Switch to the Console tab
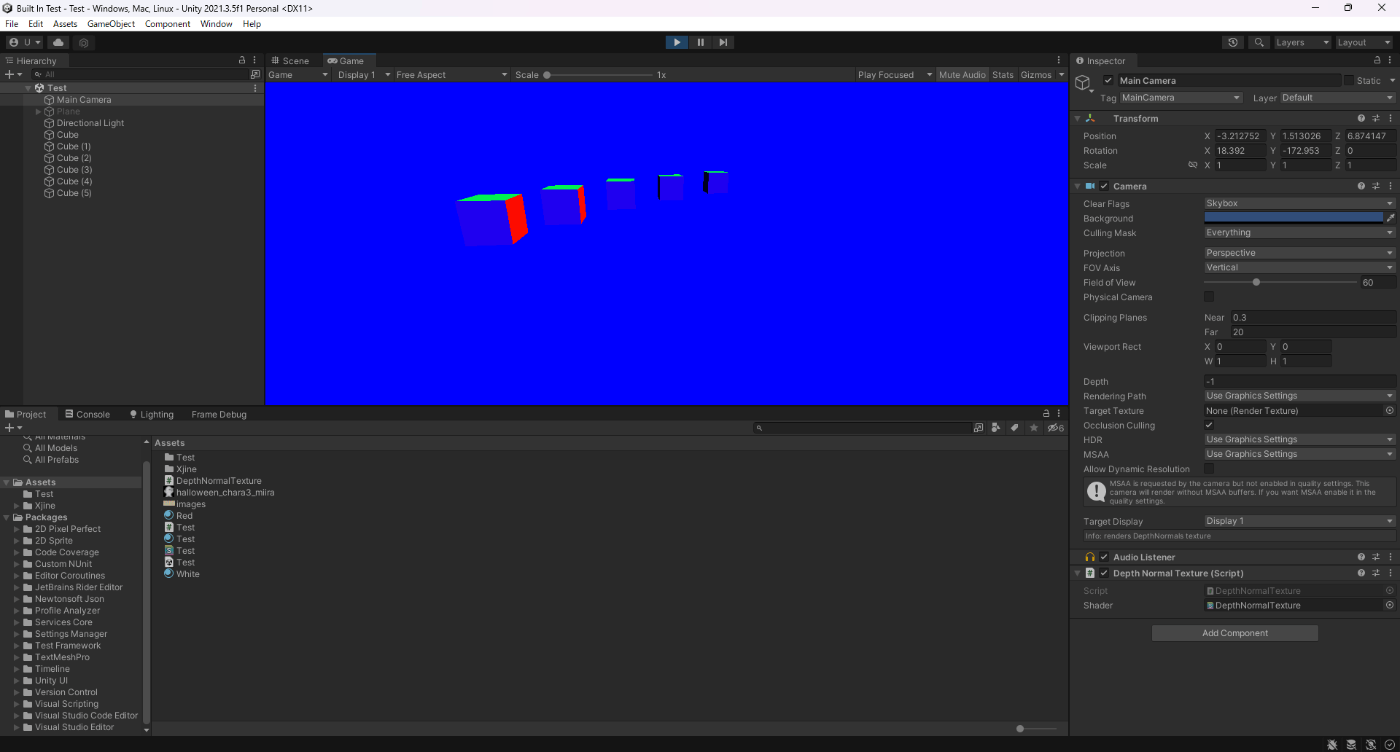This screenshot has width=1400, height=752. (x=87, y=414)
